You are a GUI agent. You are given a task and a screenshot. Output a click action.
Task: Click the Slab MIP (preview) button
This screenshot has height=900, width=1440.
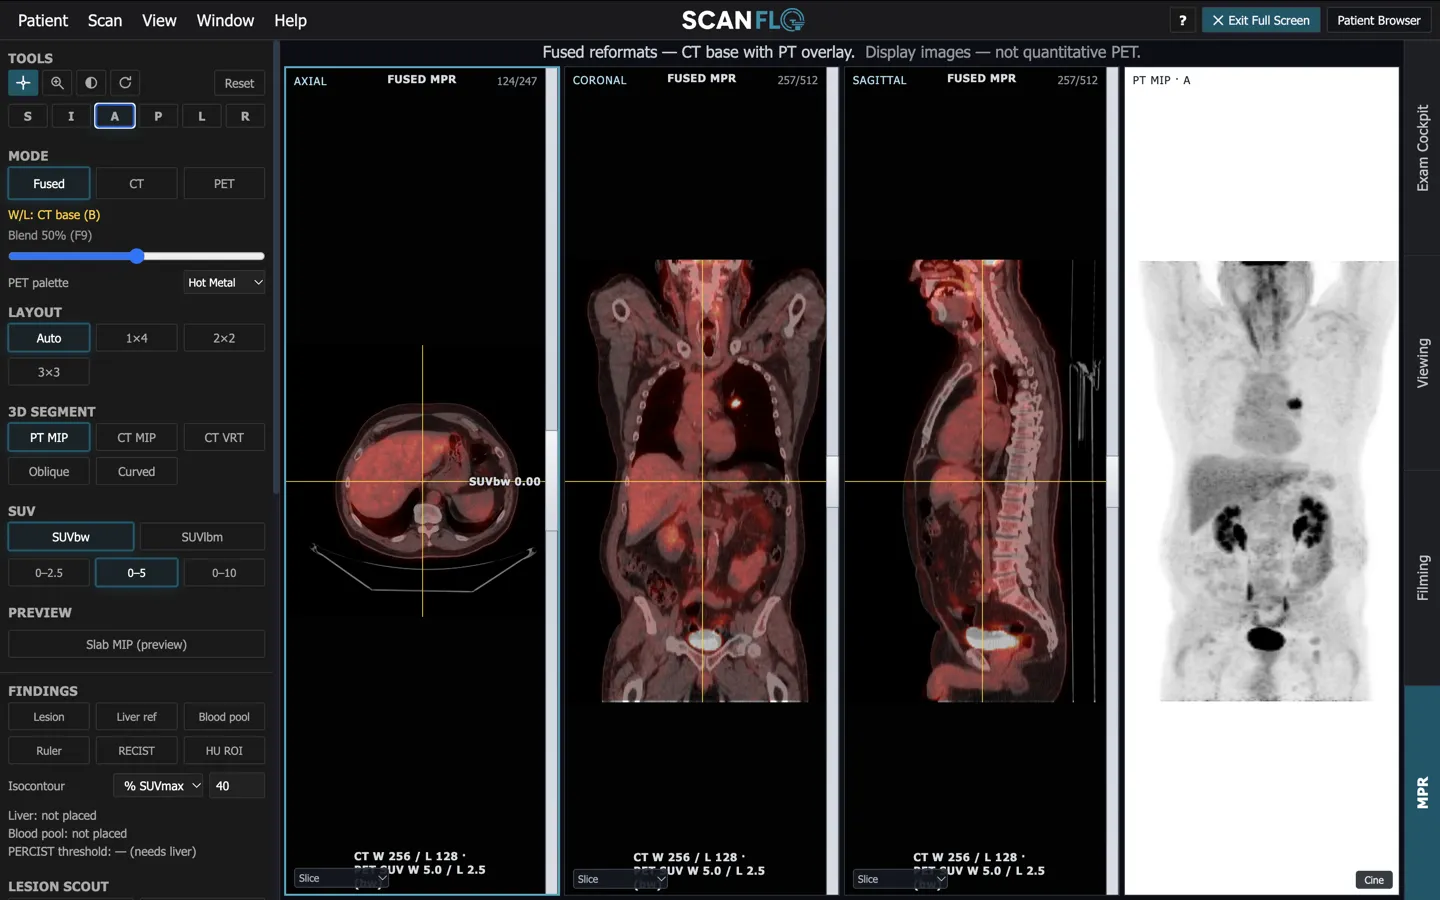[137, 645]
